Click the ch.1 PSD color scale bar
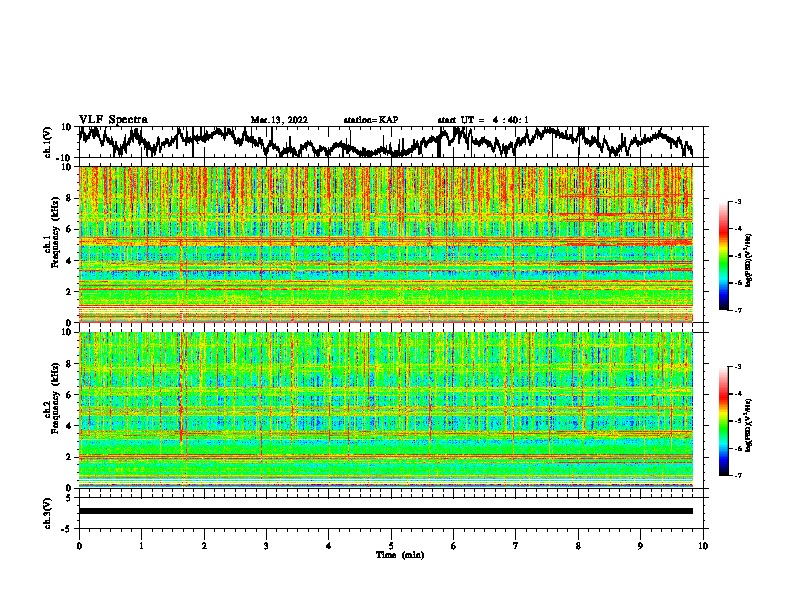 point(723,256)
